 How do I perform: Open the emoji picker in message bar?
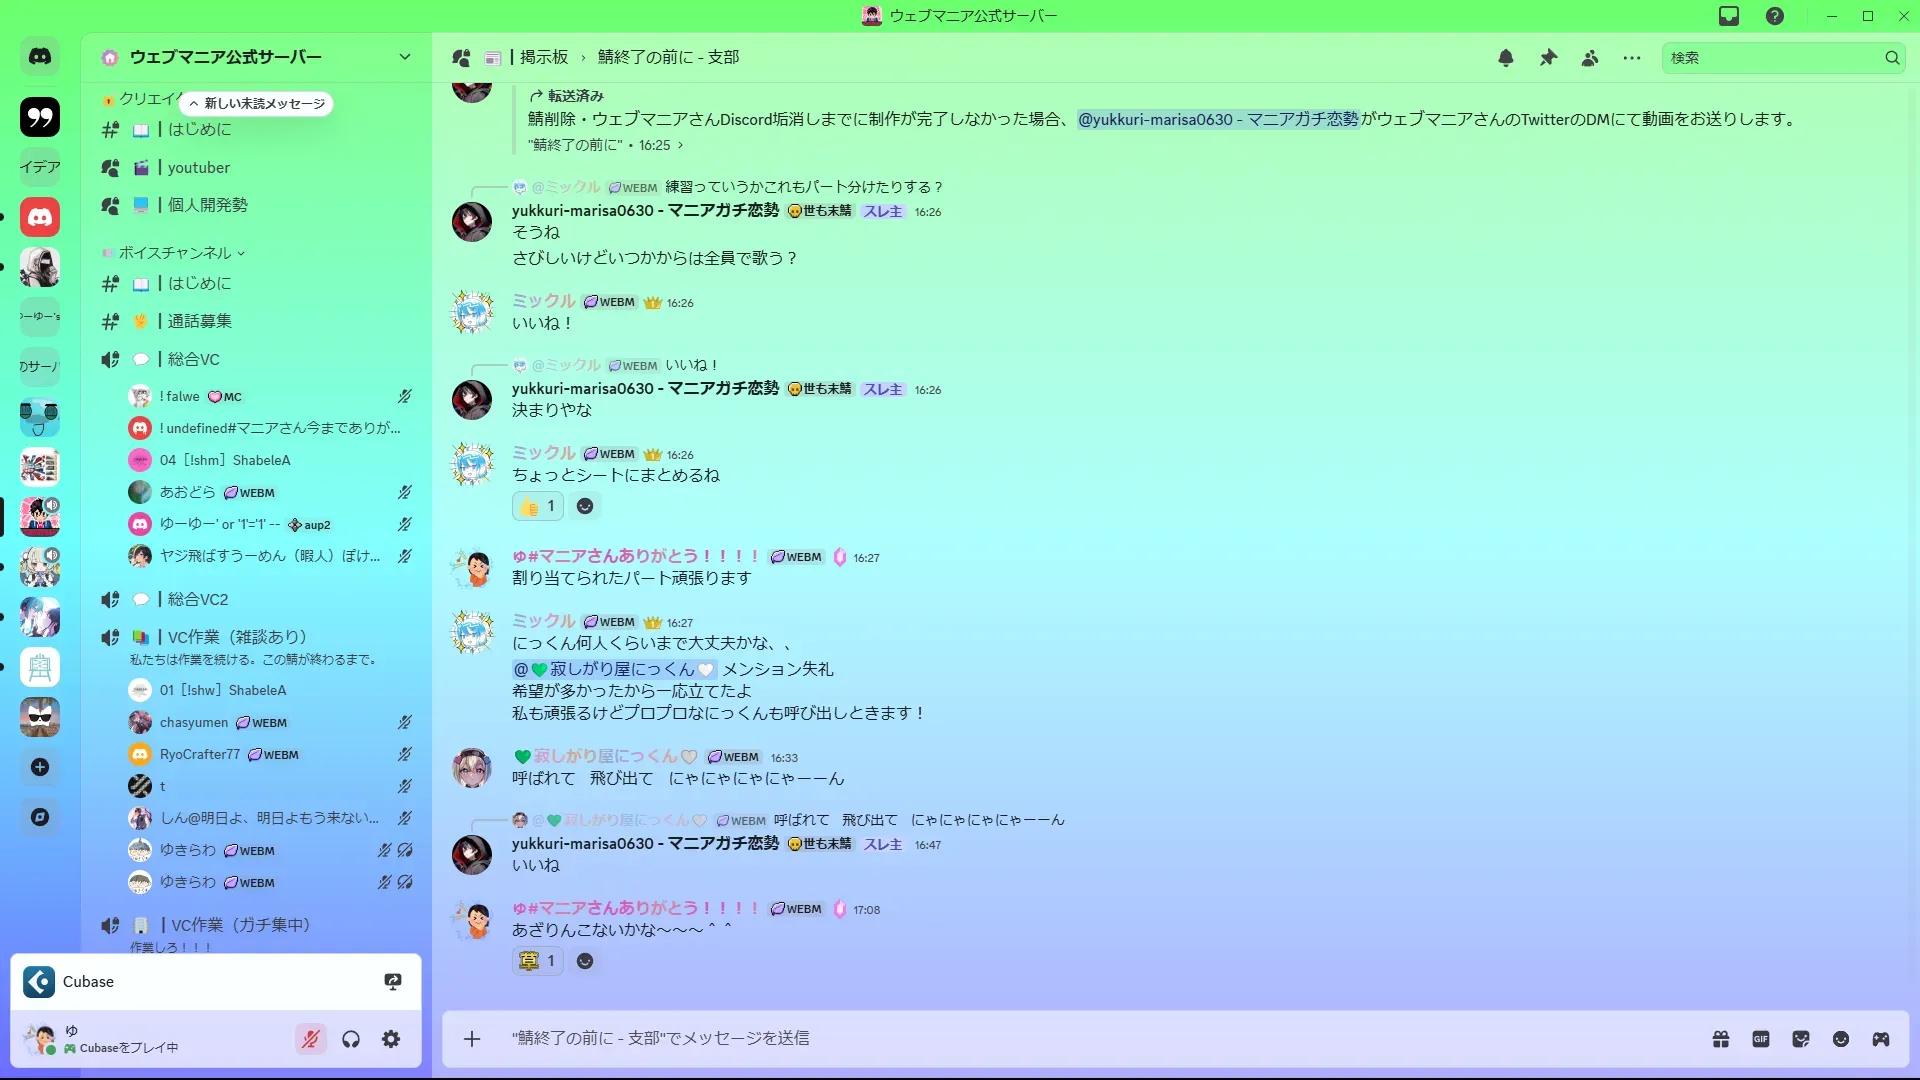tap(1841, 1039)
